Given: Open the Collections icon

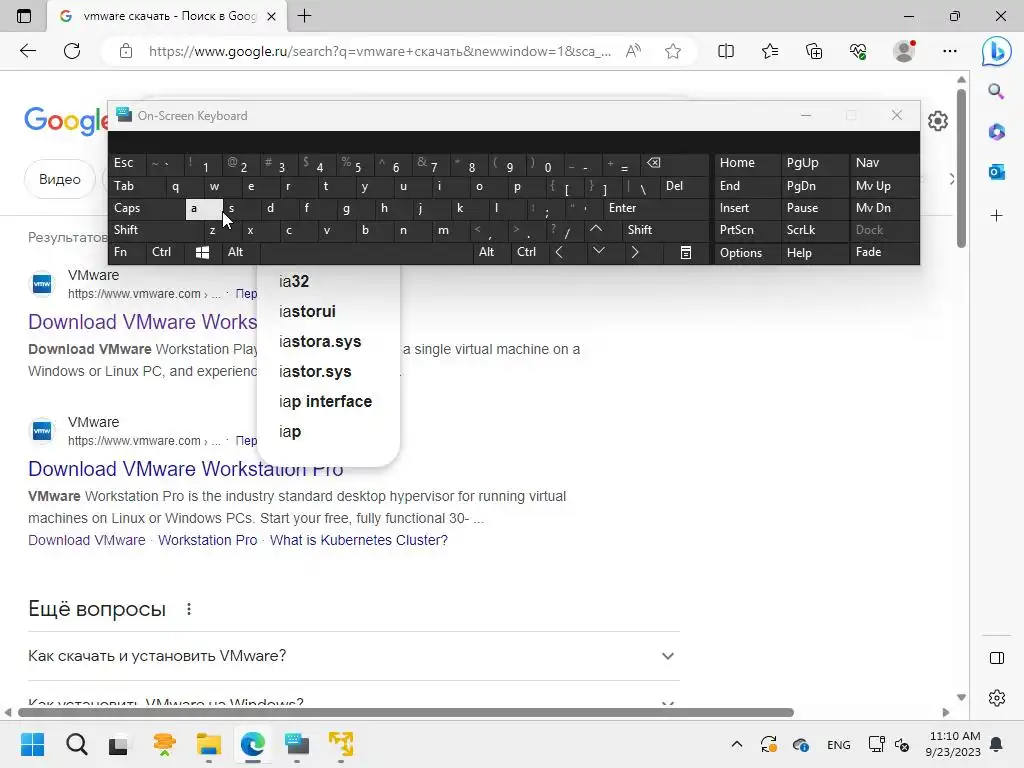Looking at the screenshot, I should click(814, 51).
